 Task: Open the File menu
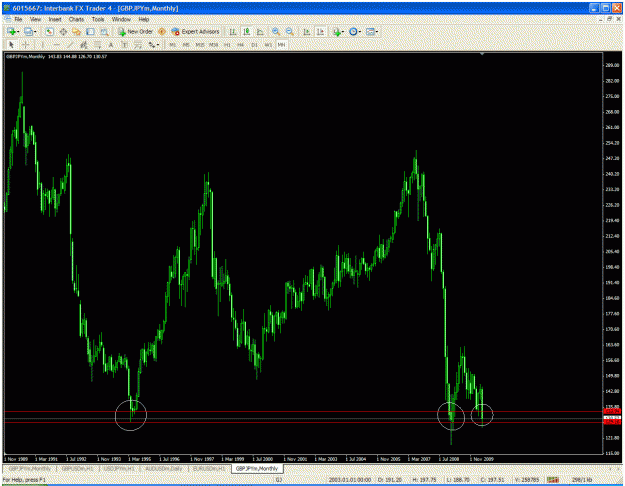18,19
